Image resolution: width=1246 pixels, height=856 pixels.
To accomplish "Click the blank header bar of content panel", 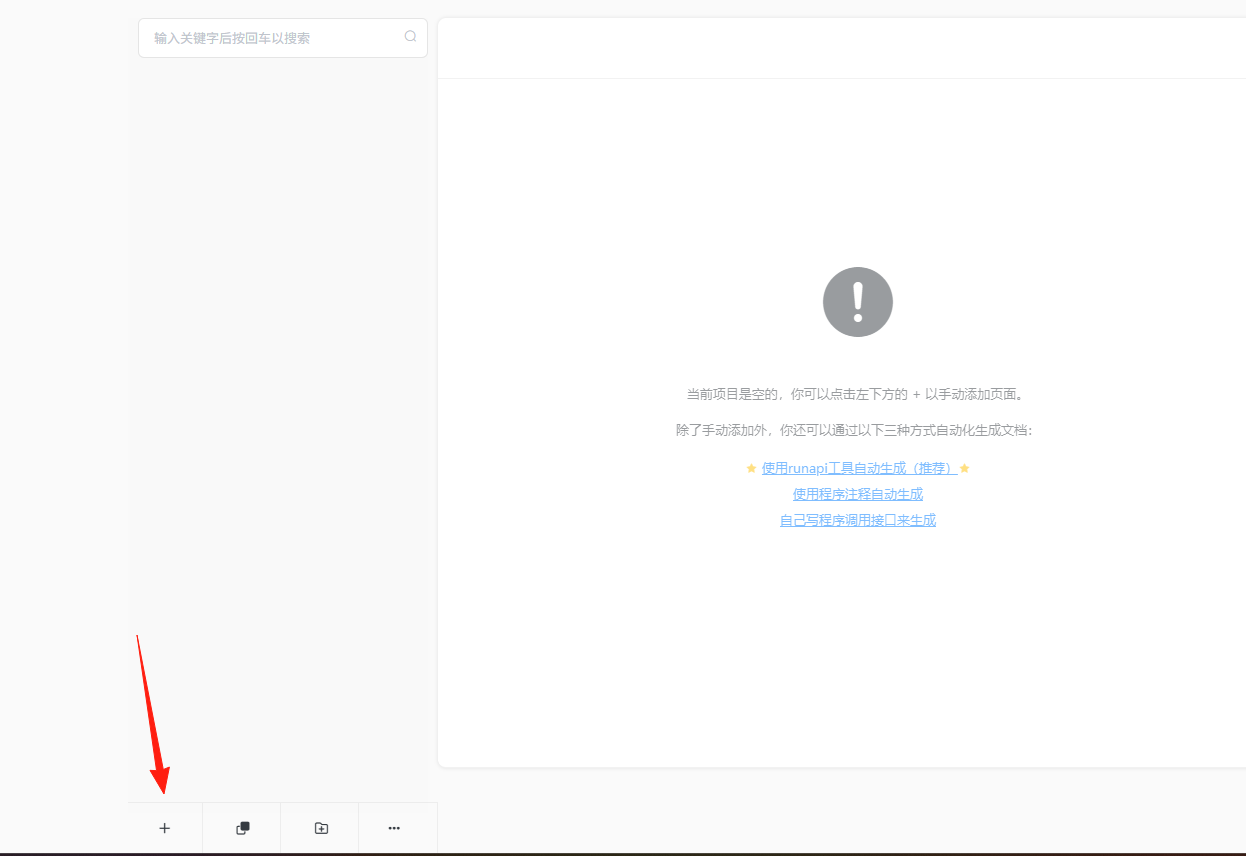I will 842,48.
